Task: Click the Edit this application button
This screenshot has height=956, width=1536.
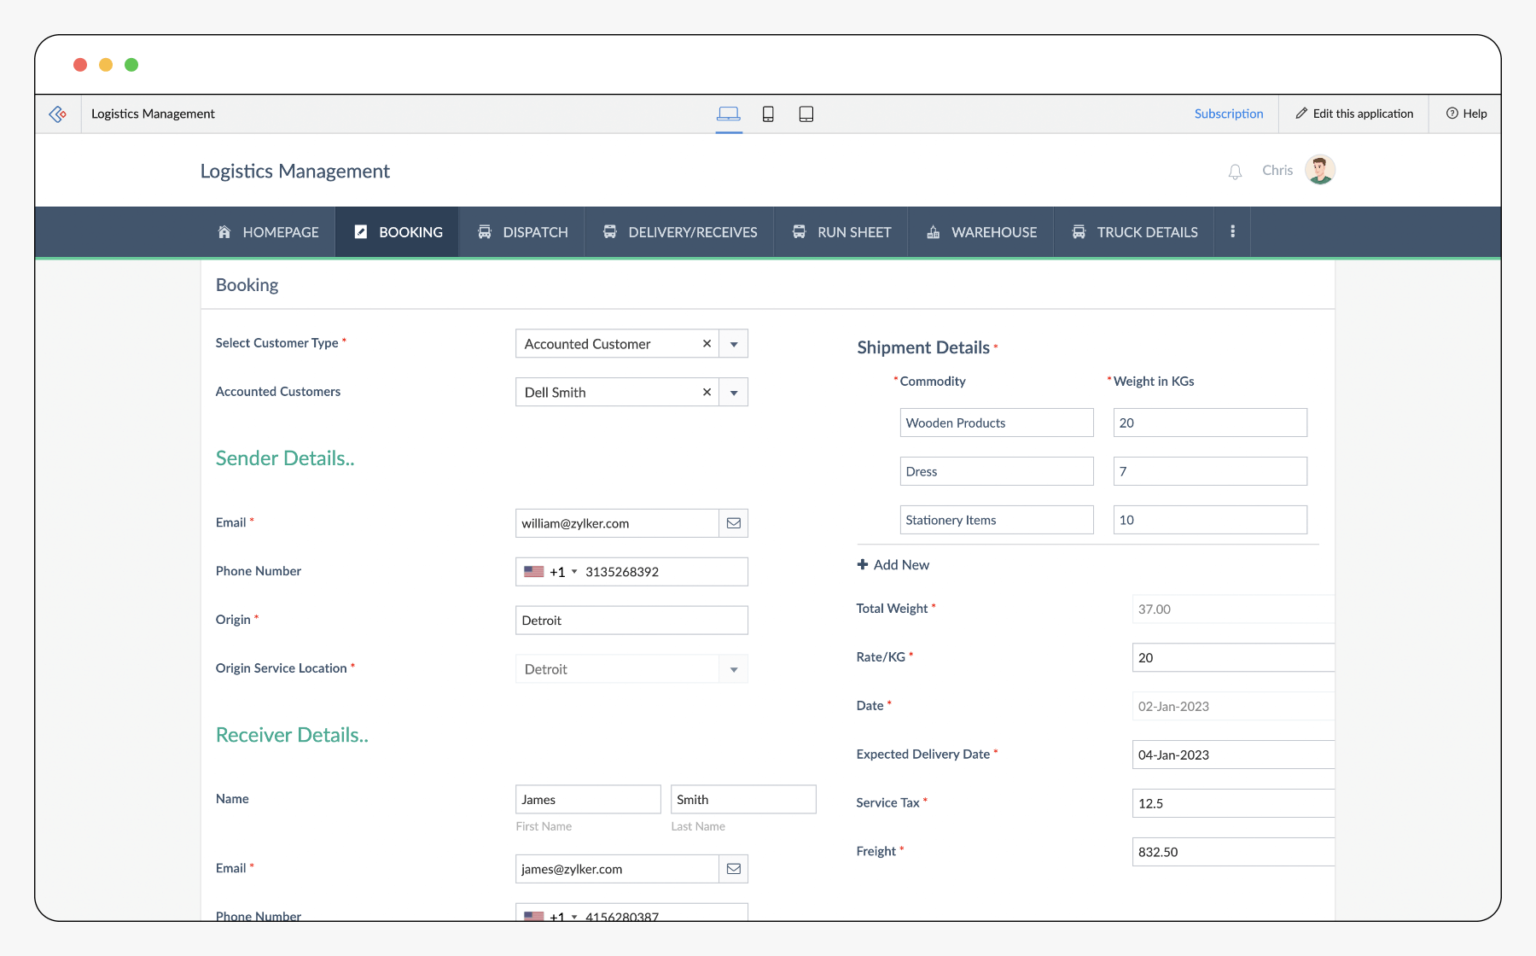Action: click(1354, 113)
